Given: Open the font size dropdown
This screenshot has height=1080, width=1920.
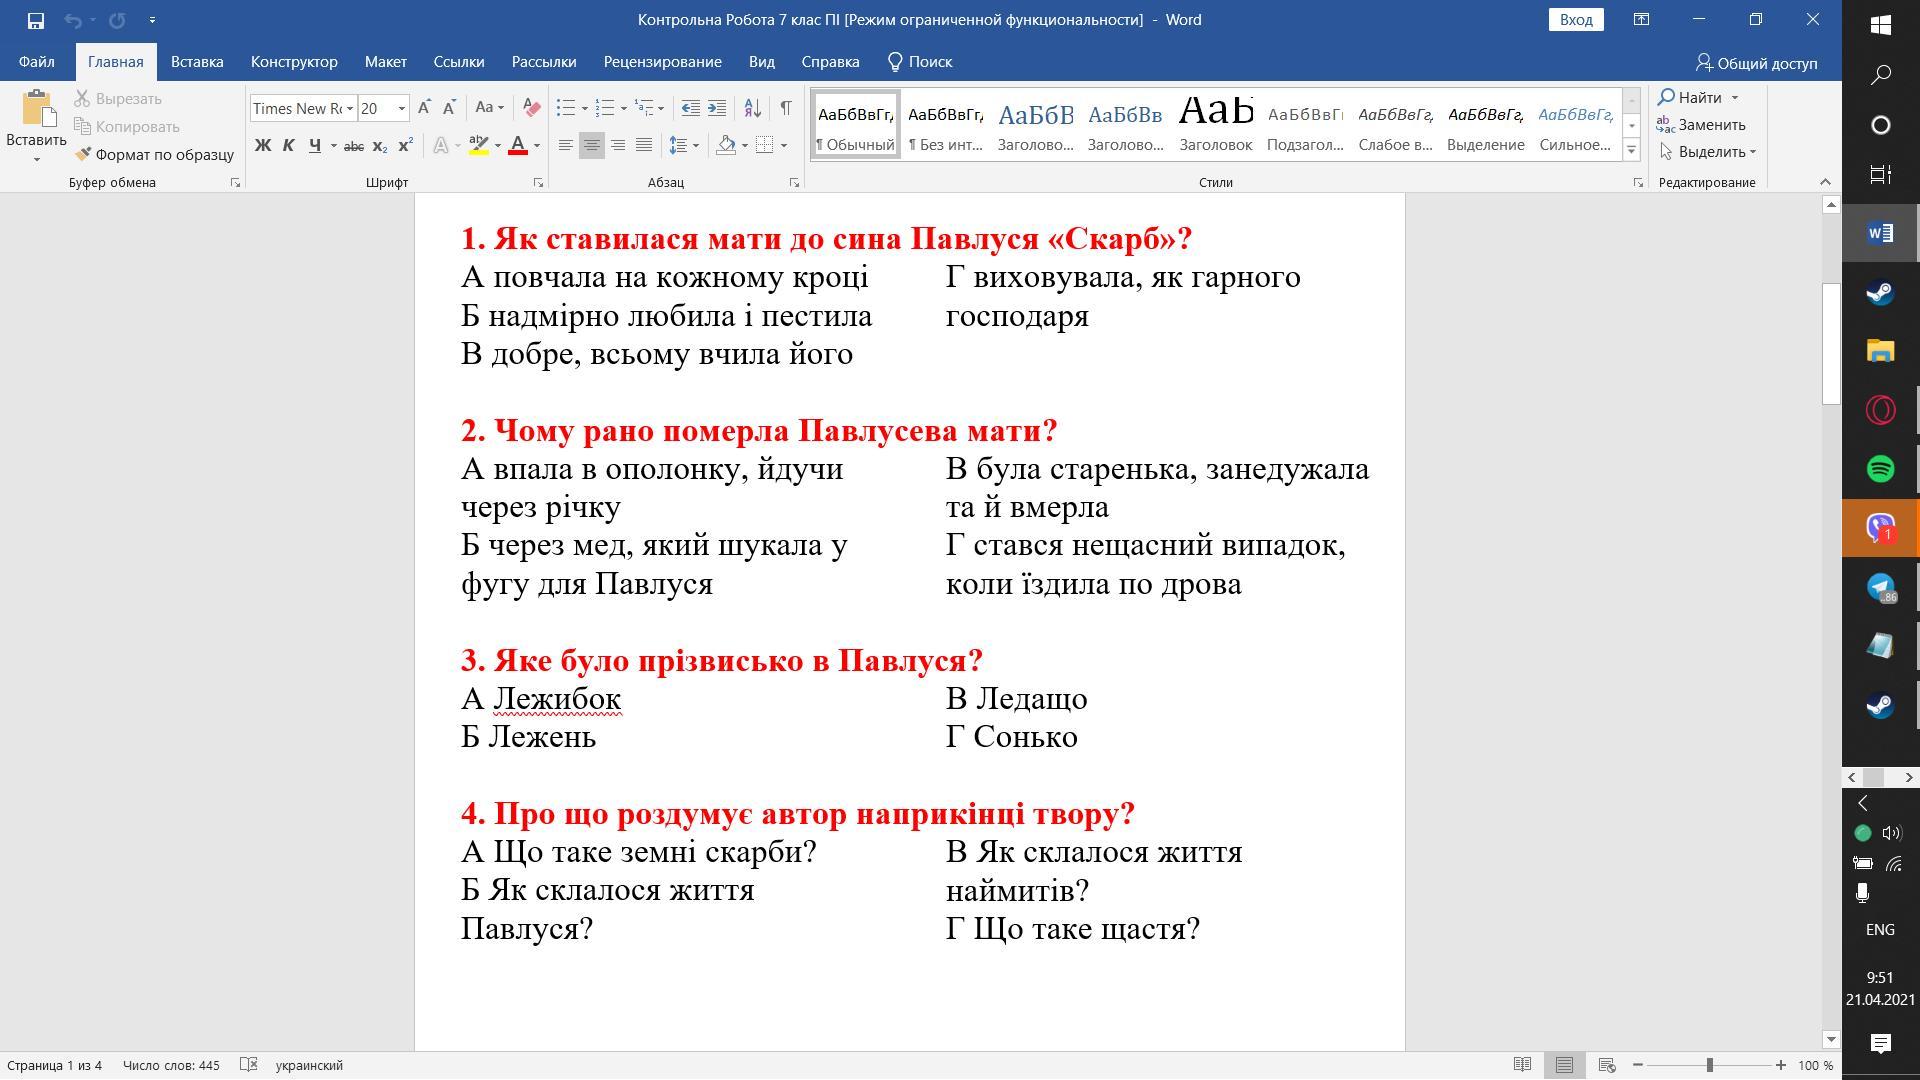Looking at the screenshot, I should (x=402, y=108).
